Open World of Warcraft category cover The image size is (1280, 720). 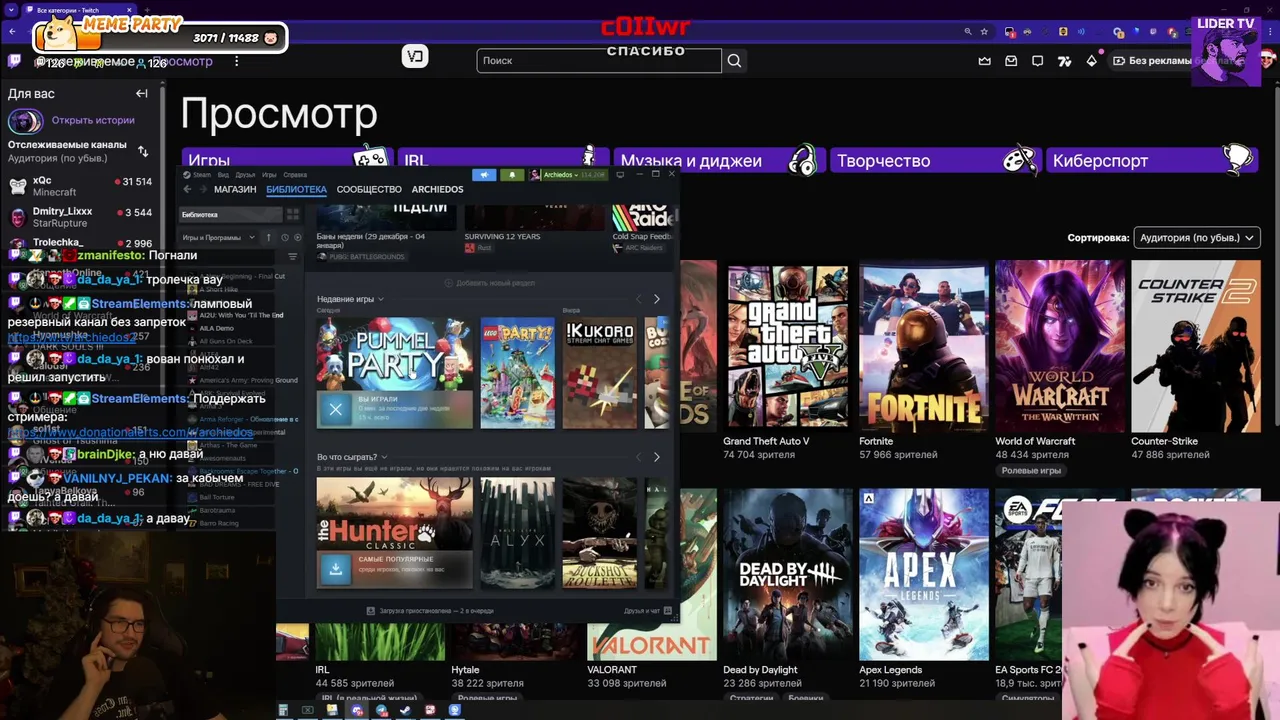pos(1059,345)
